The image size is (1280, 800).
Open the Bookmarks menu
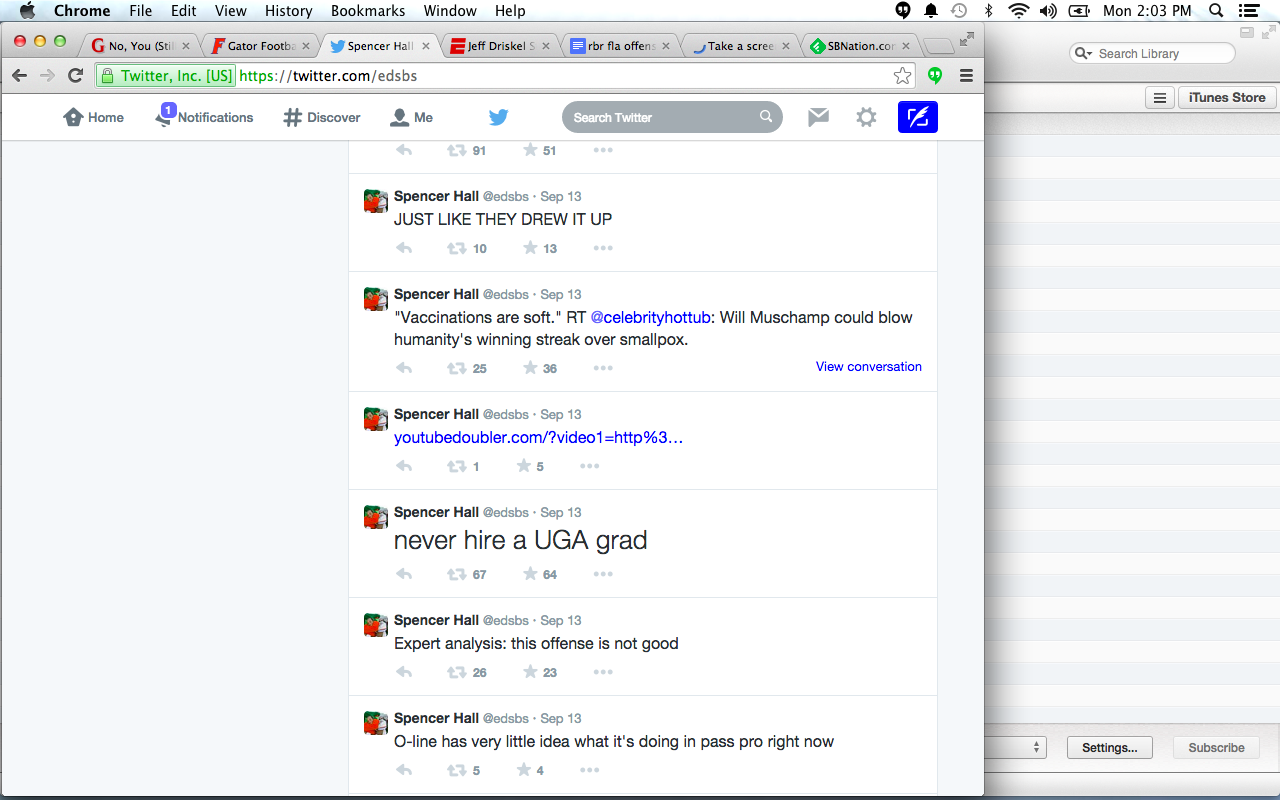tap(368, 11)
